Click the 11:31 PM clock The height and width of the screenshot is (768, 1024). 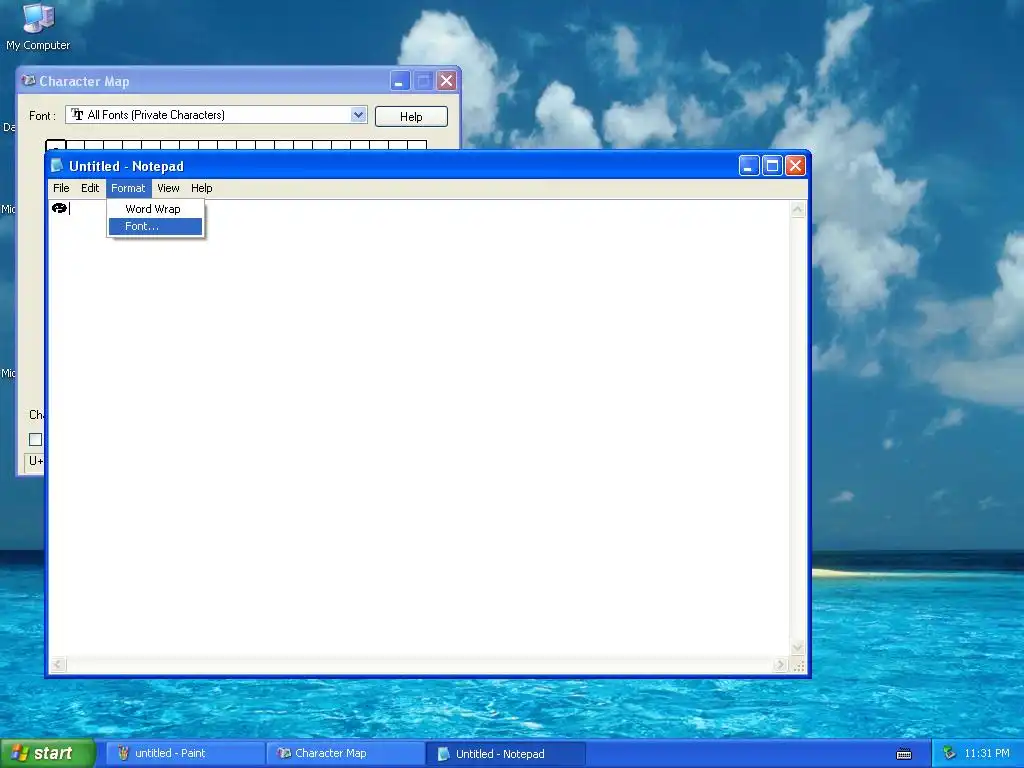coord(987,754)
